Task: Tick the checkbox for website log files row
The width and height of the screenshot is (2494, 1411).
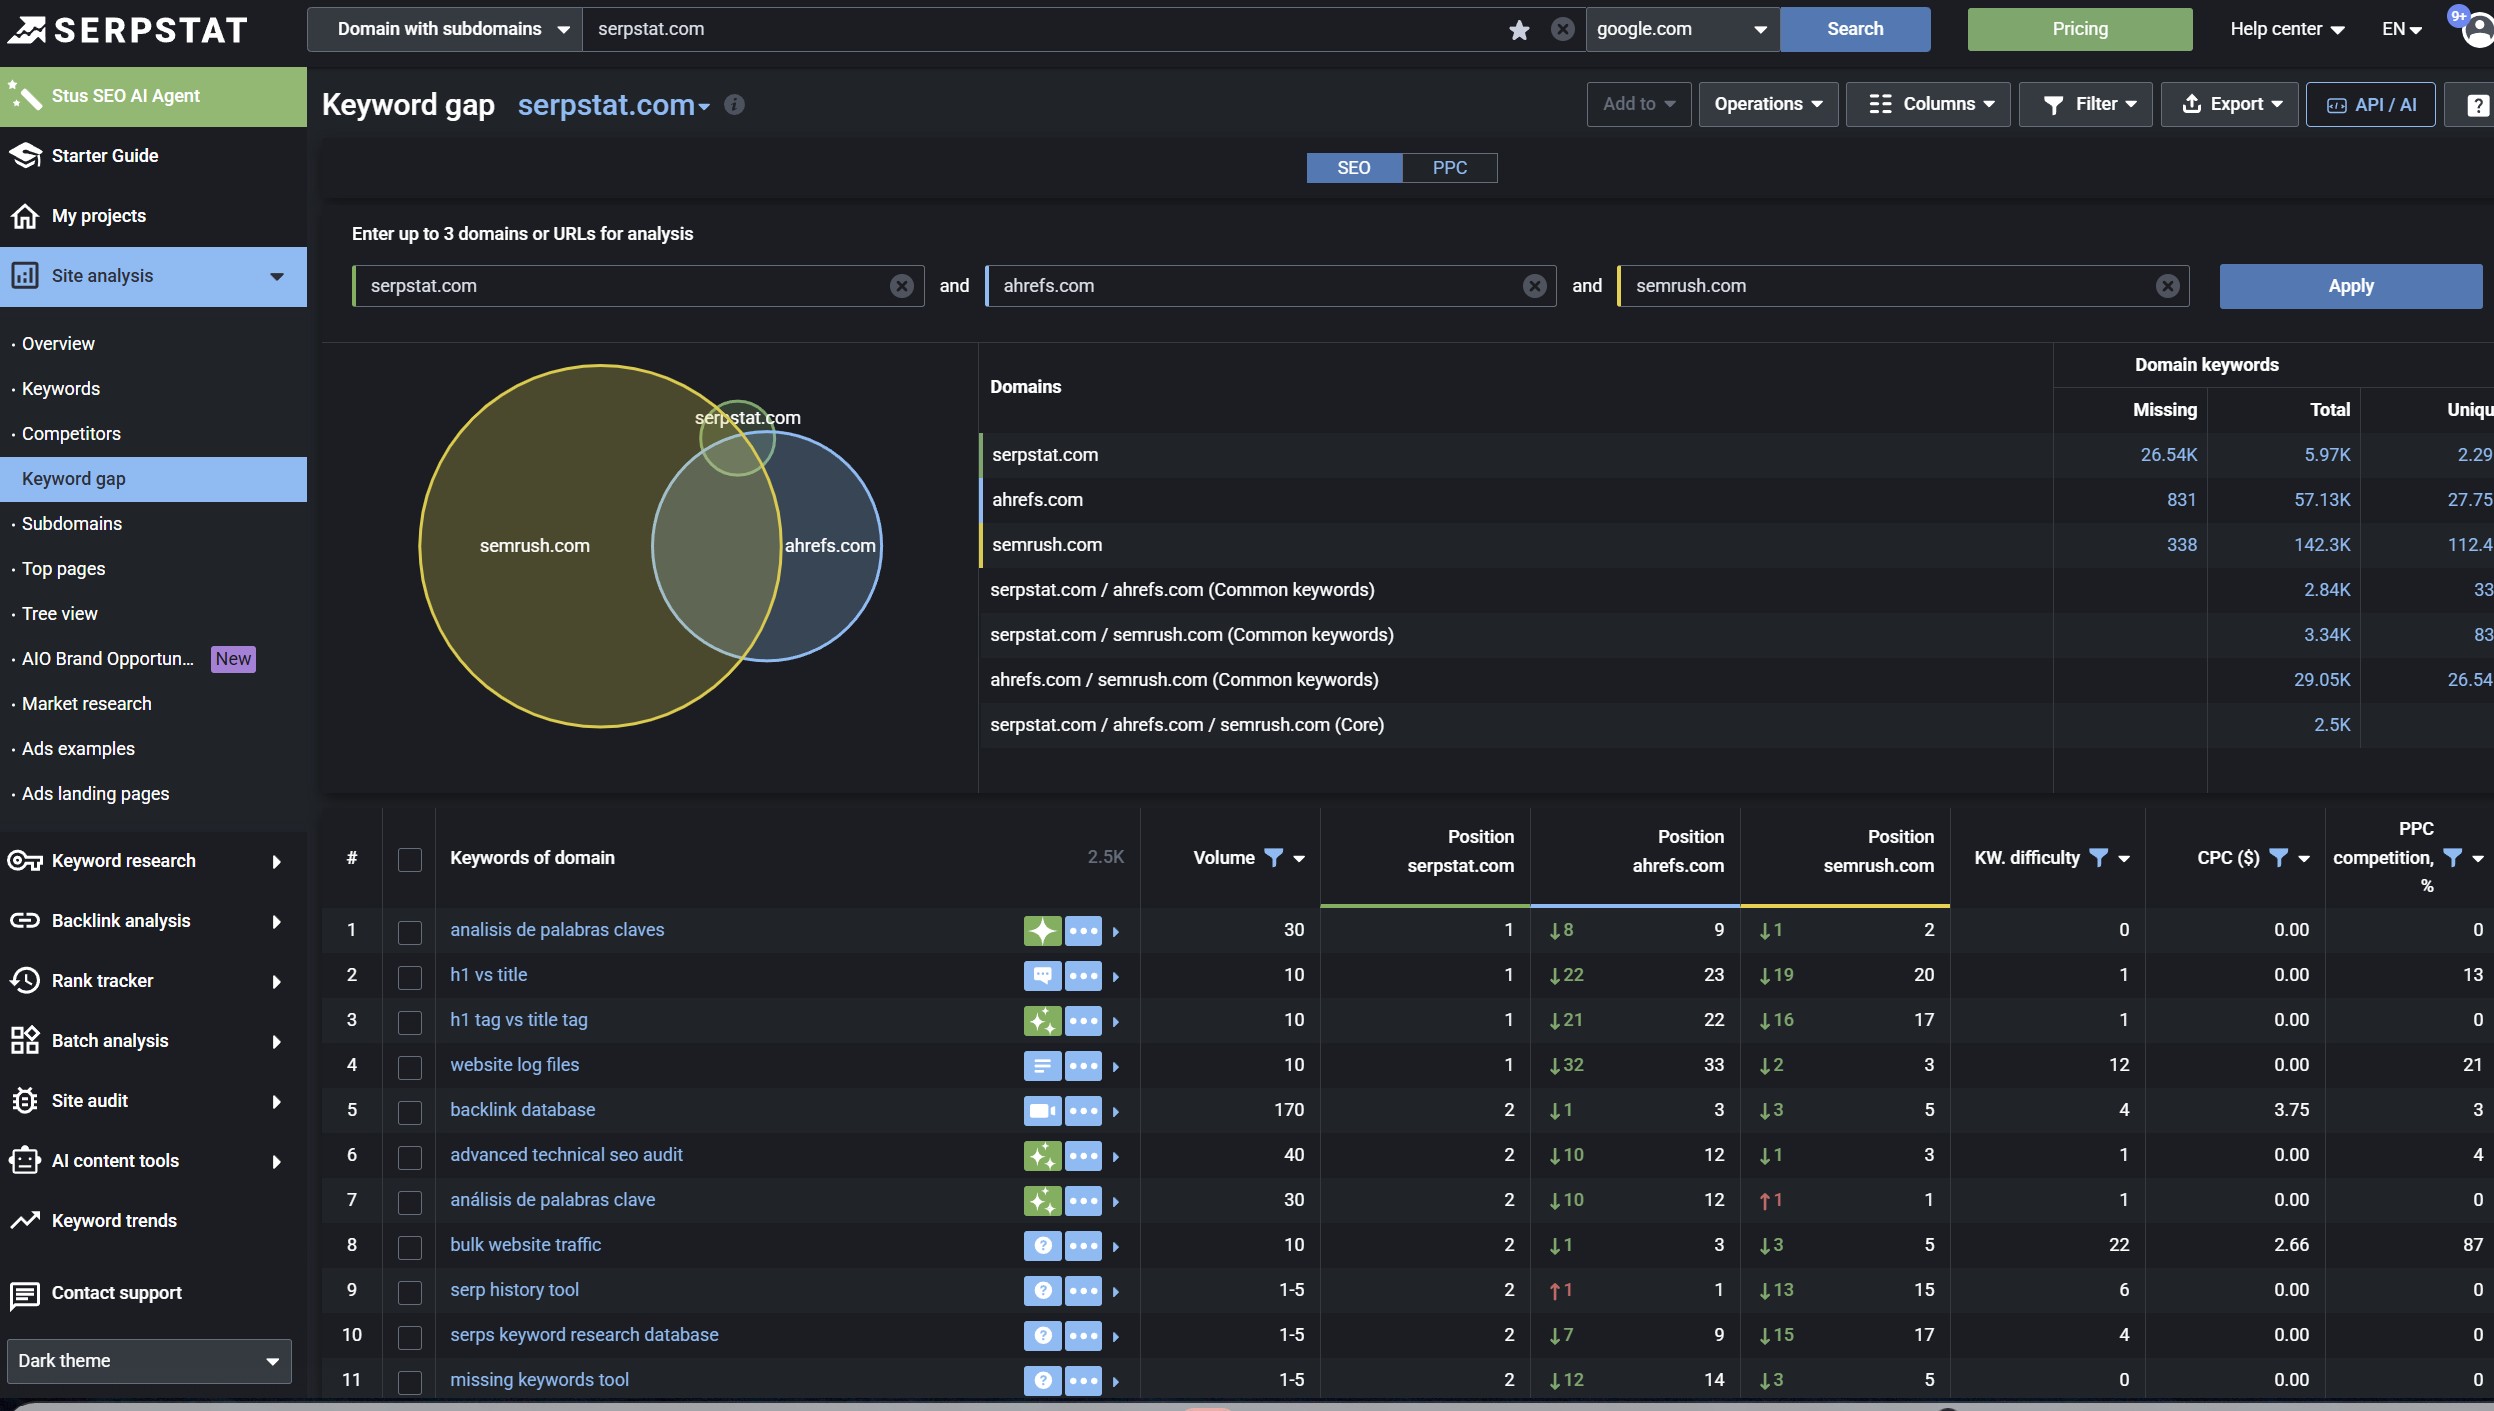Action: tap(410, 1067)
